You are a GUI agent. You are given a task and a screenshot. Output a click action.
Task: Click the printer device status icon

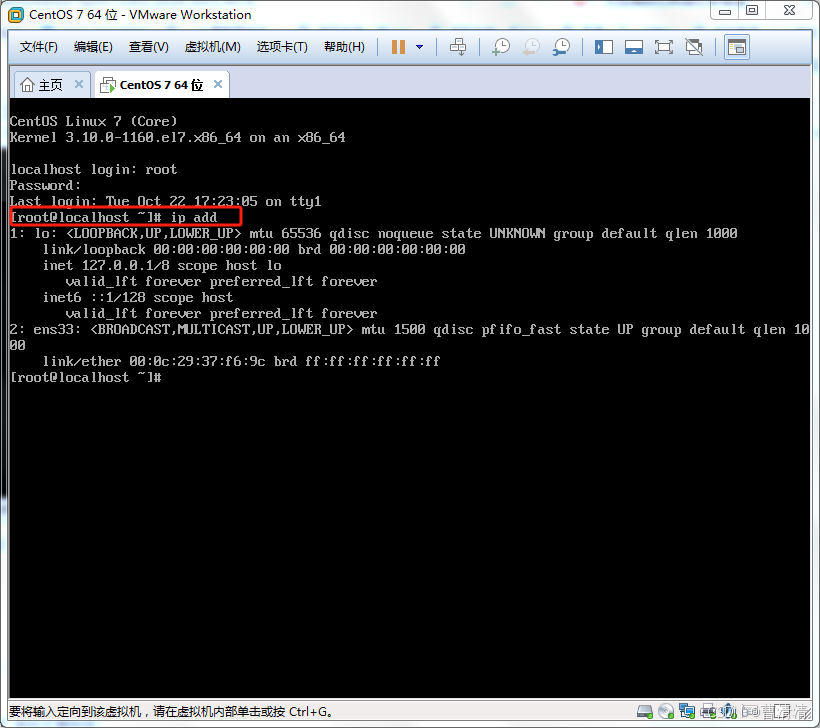click(707, 711)
